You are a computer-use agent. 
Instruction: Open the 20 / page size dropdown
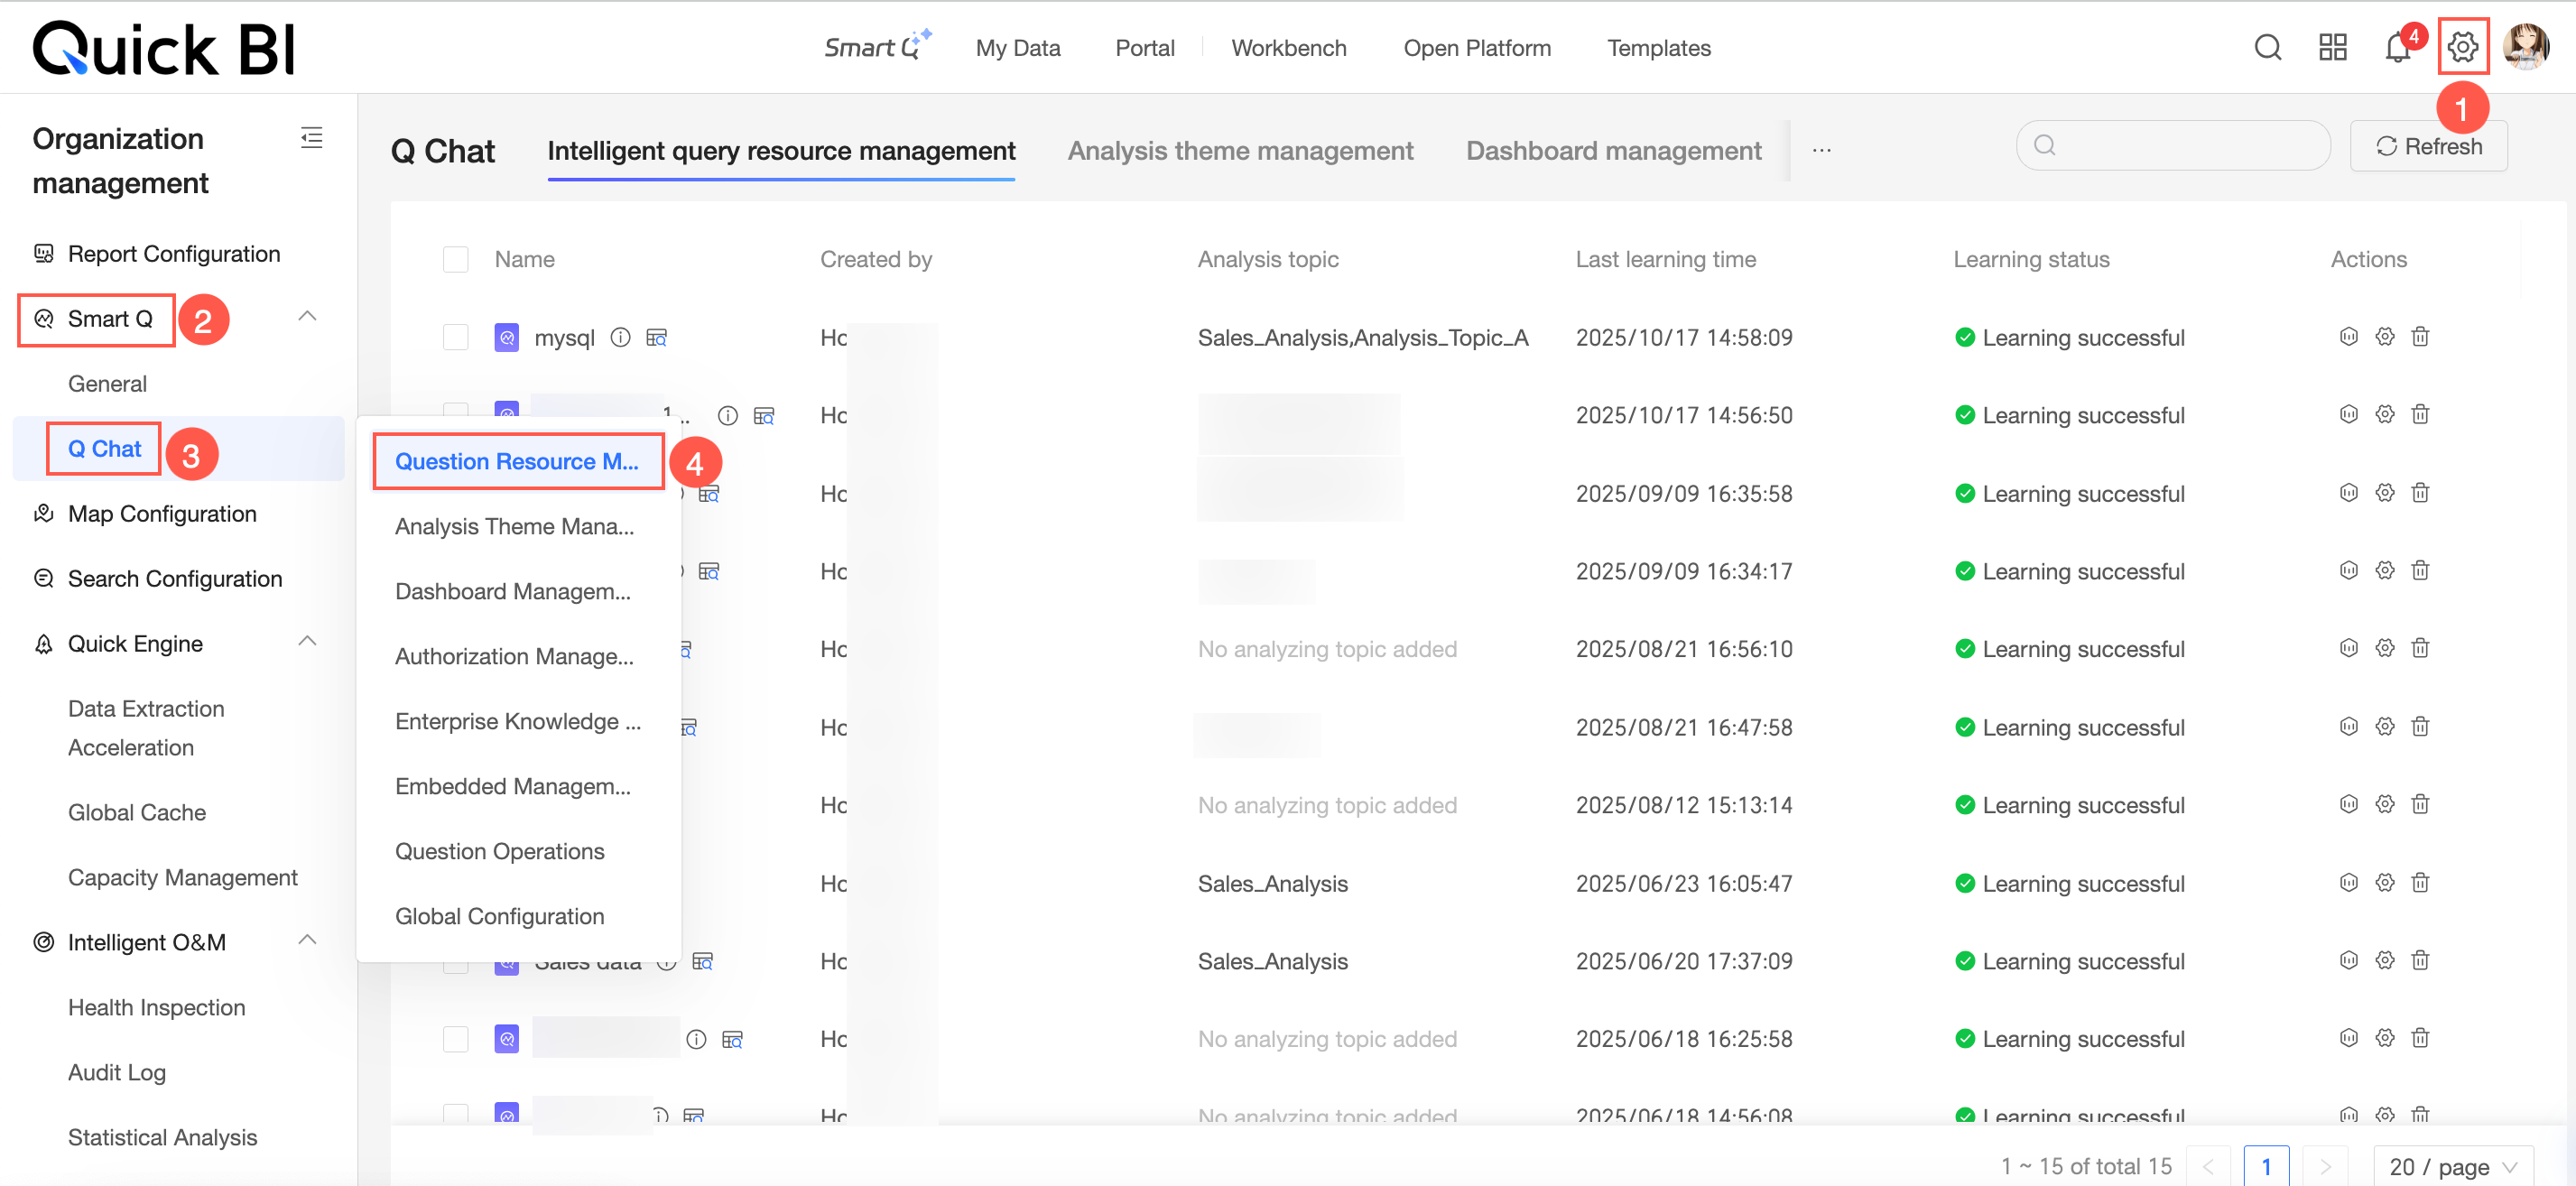click(x=2452, y=1166)
